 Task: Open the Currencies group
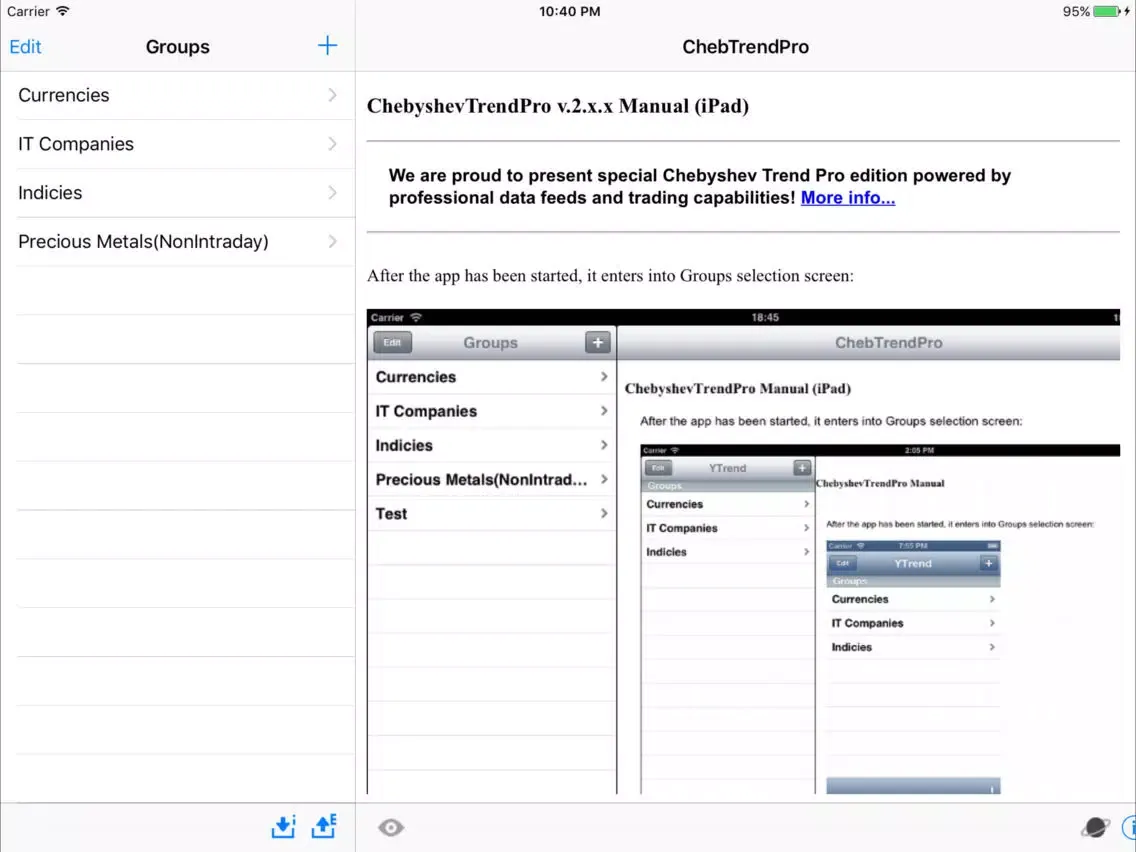178,96
